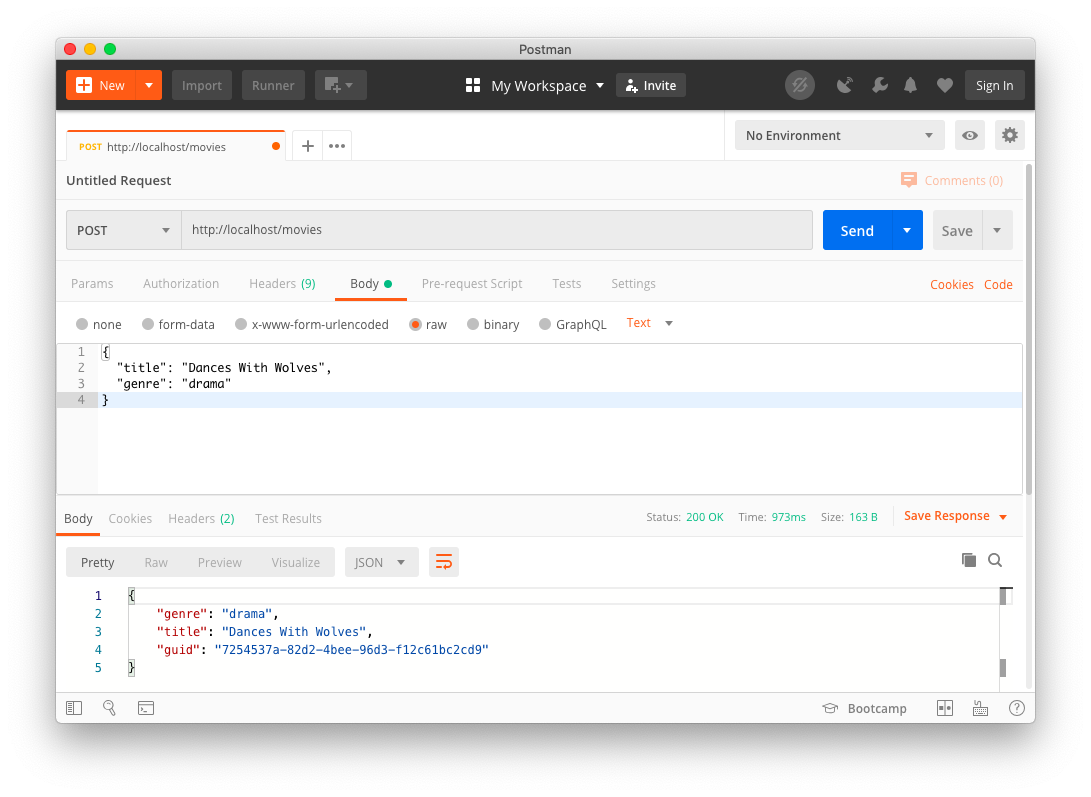Add a new request tab with plus
Image resolution: width=1091 pixels, height=797 pixels.
[x=308, y=145]
